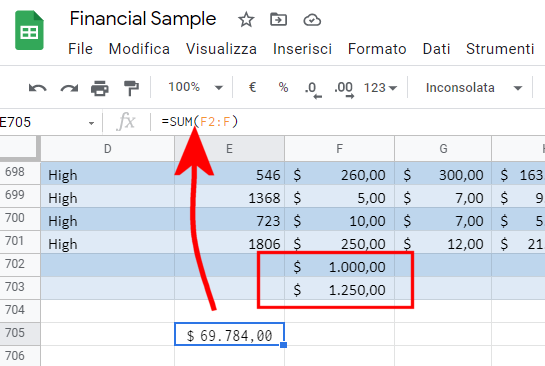The height and width of the screenshot is (366, 545).
Task: Select column E header
Action: (x=229, y=149)
